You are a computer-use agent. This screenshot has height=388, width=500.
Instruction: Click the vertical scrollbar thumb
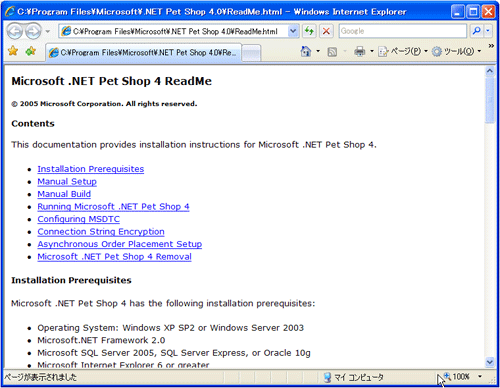point(490,100)
